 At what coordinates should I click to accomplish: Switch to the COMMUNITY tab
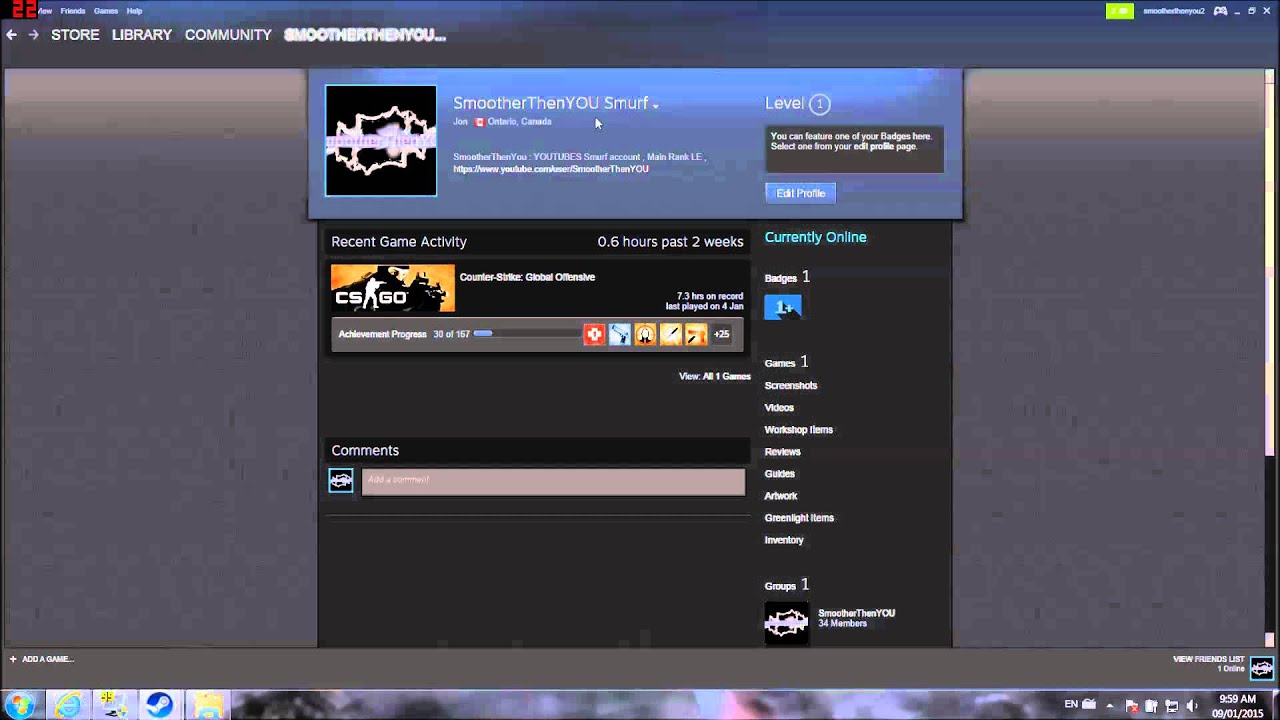(x=228, y=35)
